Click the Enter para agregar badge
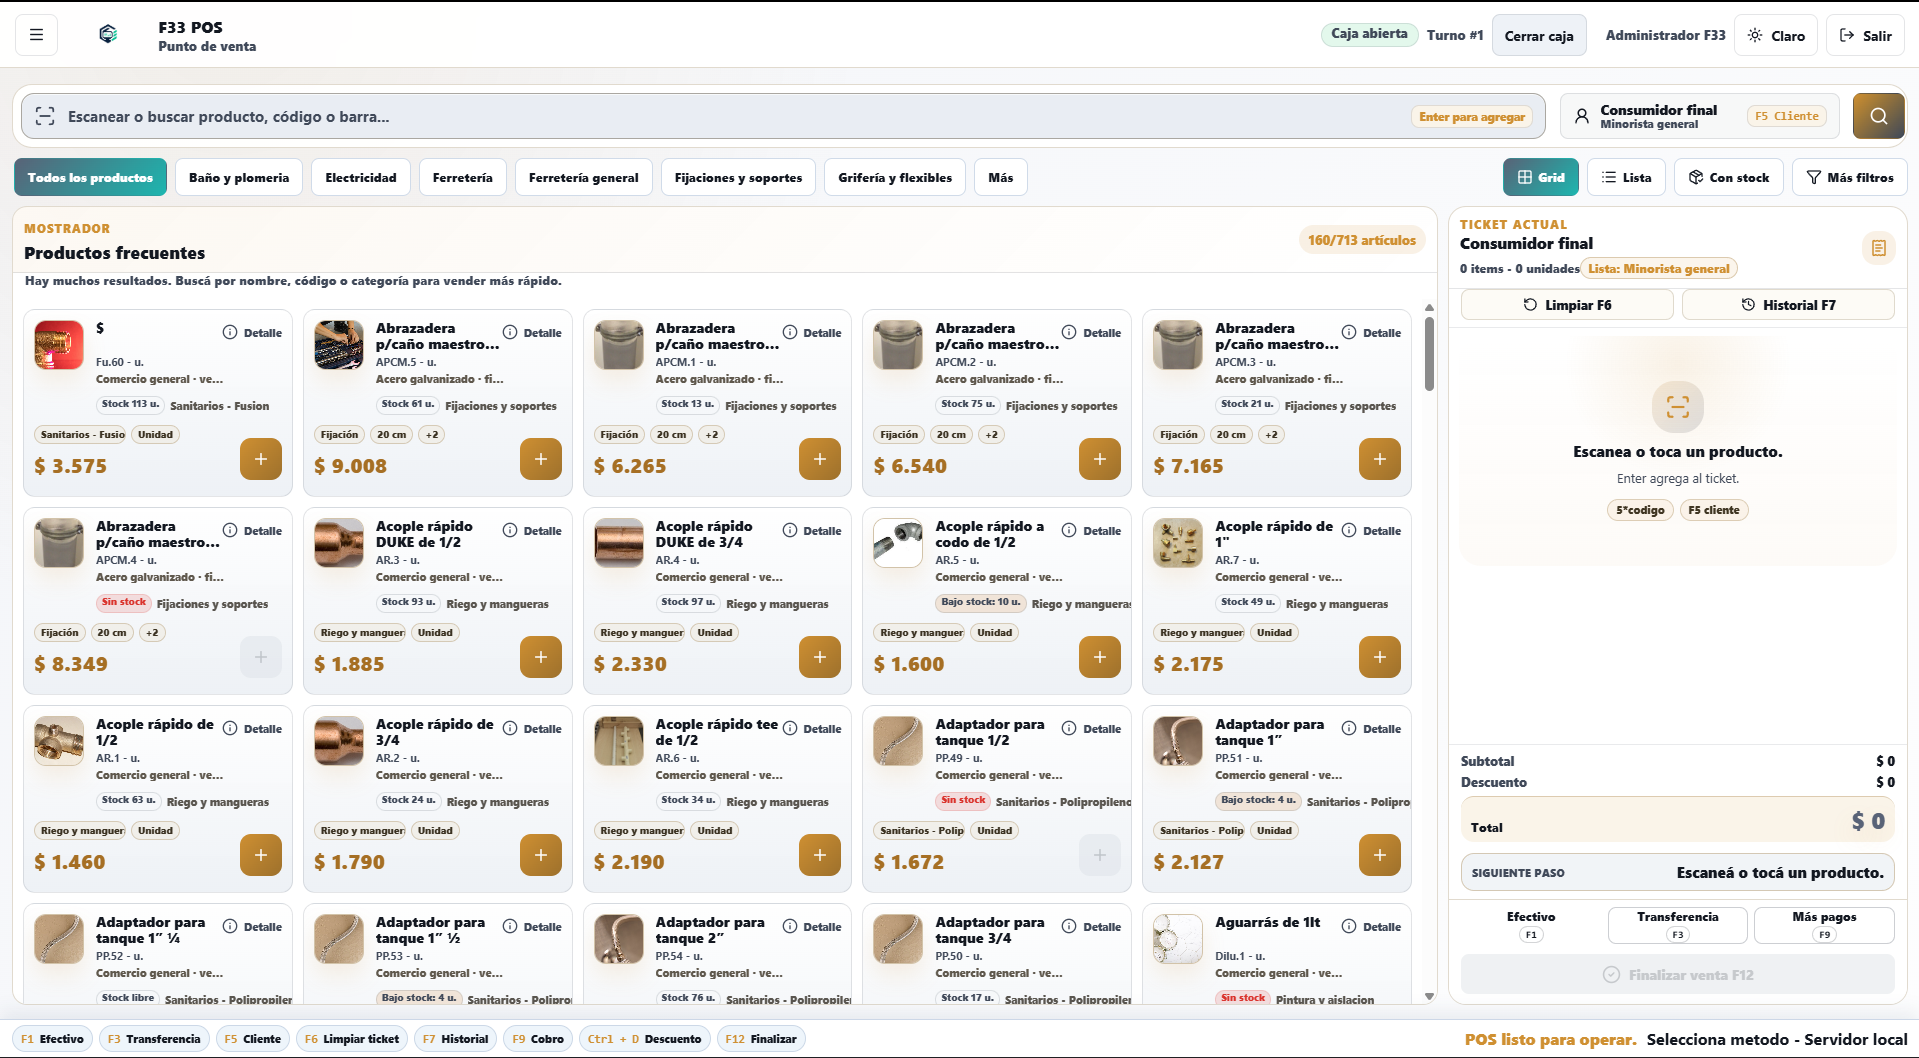Screen dimensions: 1919x1058 click(x=1472, y=117)
